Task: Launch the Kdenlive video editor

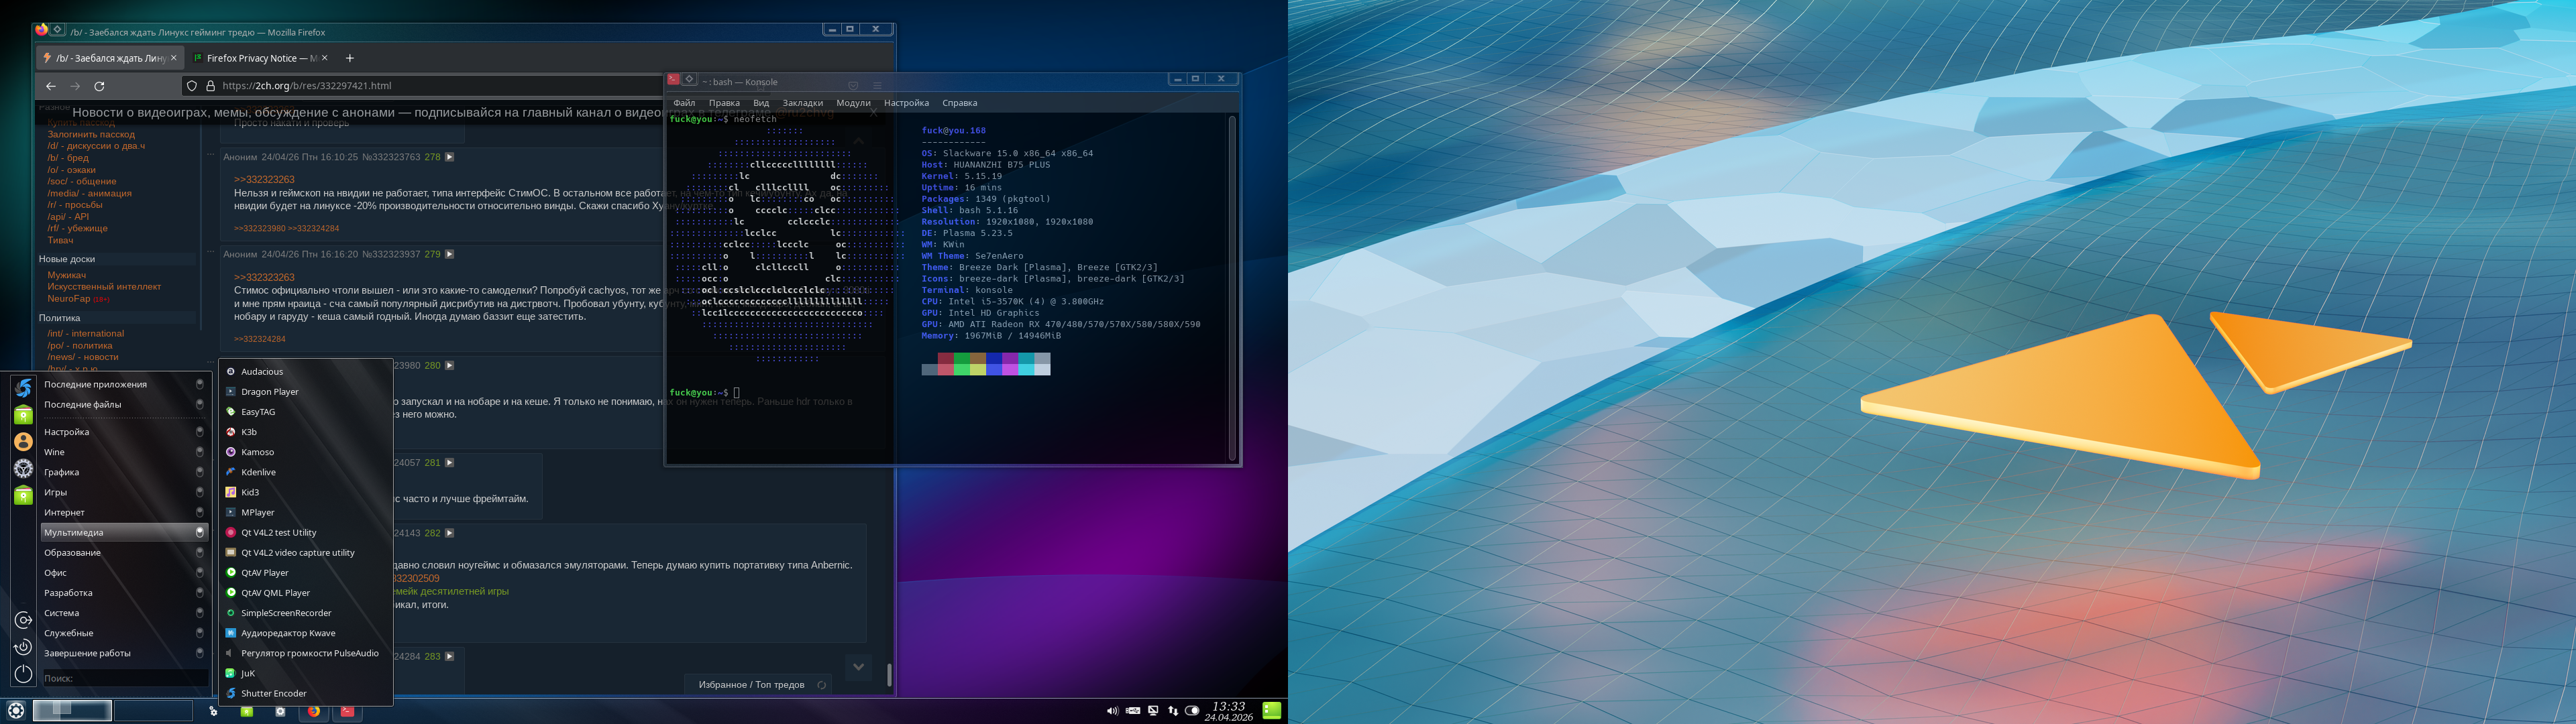Action: pyautogui.click(x=305, y=472)
